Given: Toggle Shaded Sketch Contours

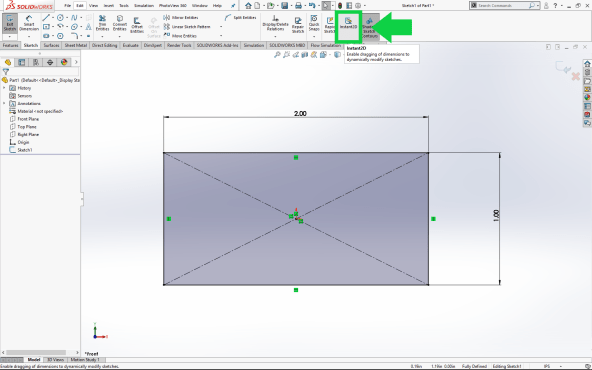Looking at the screenshot, I should pos(370,27).
